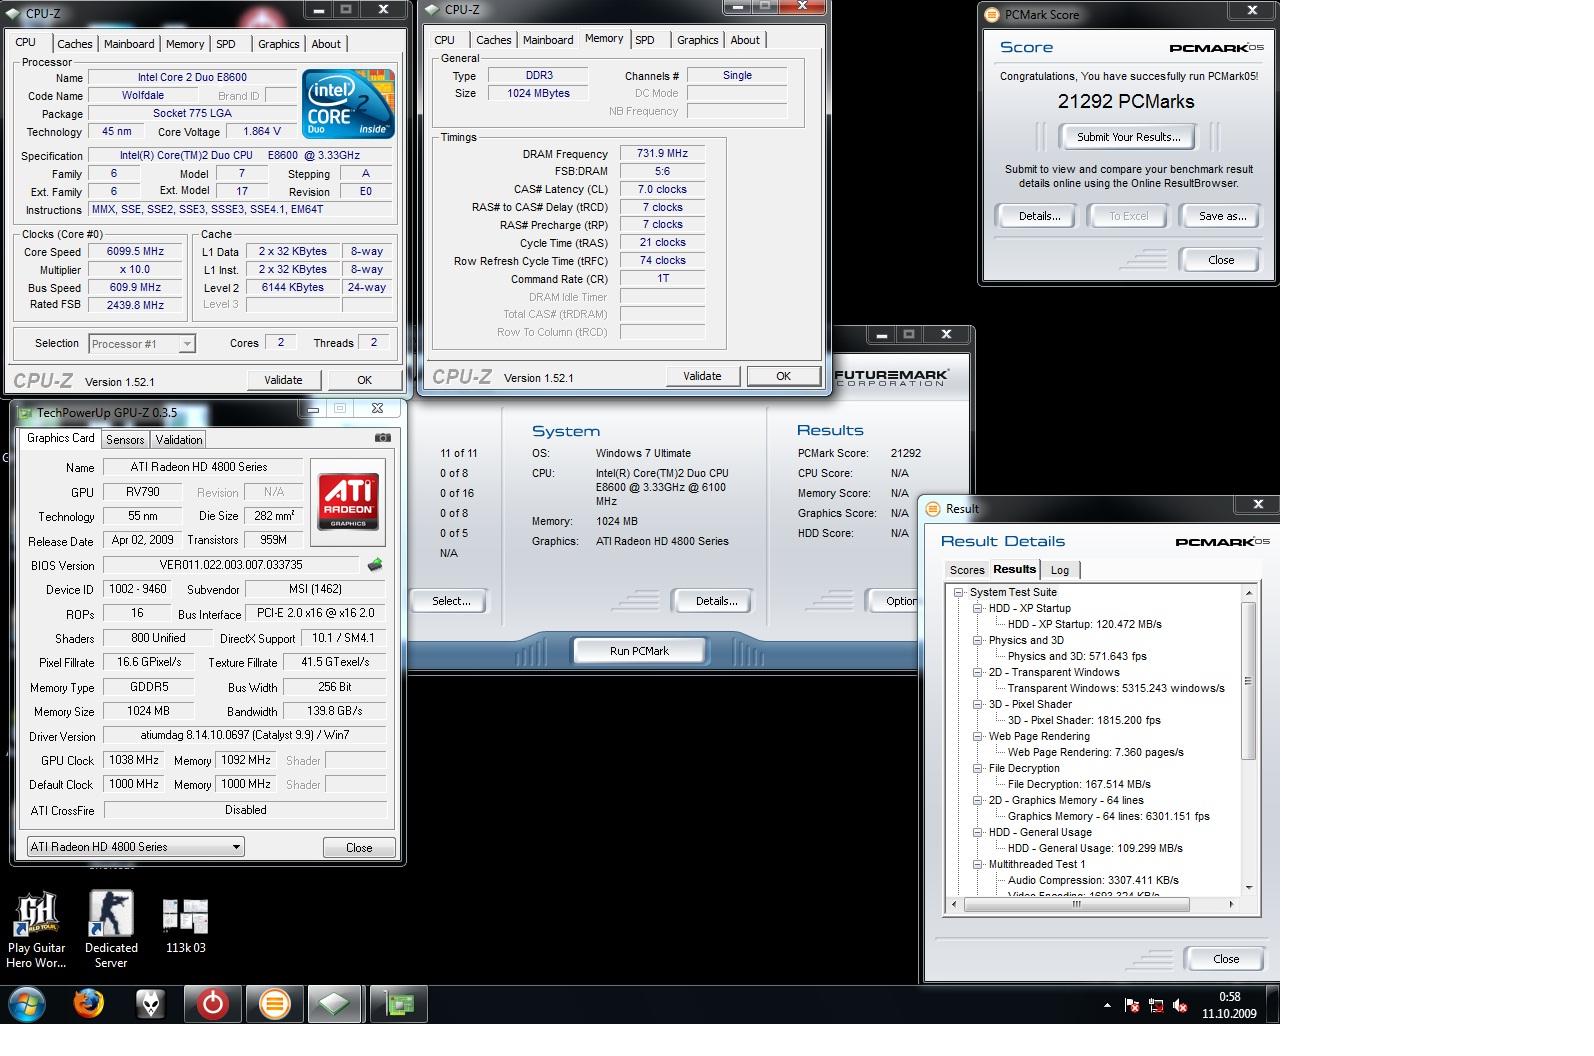Open Graphics tab in right CPU-Z window
The height and width of the screenshot is (1056, 1594).
(697, 40)
